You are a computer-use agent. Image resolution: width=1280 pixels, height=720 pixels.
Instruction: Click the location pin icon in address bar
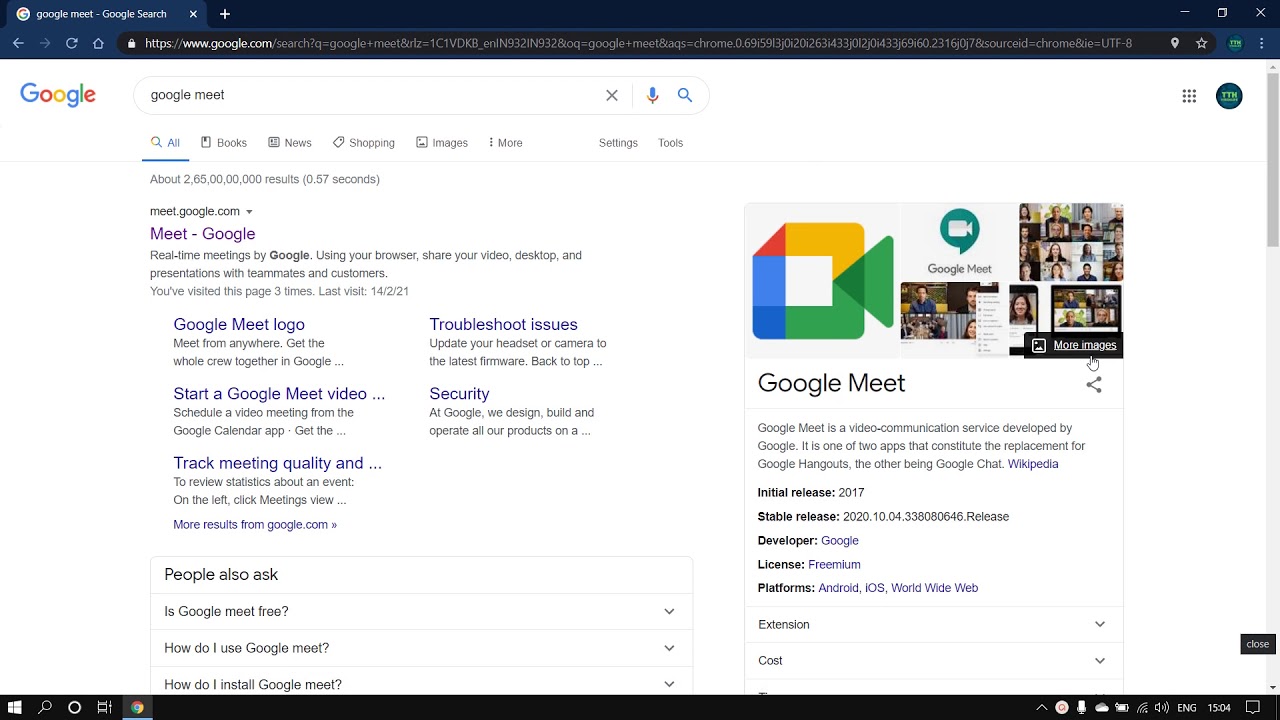[x=1175, y=43]
